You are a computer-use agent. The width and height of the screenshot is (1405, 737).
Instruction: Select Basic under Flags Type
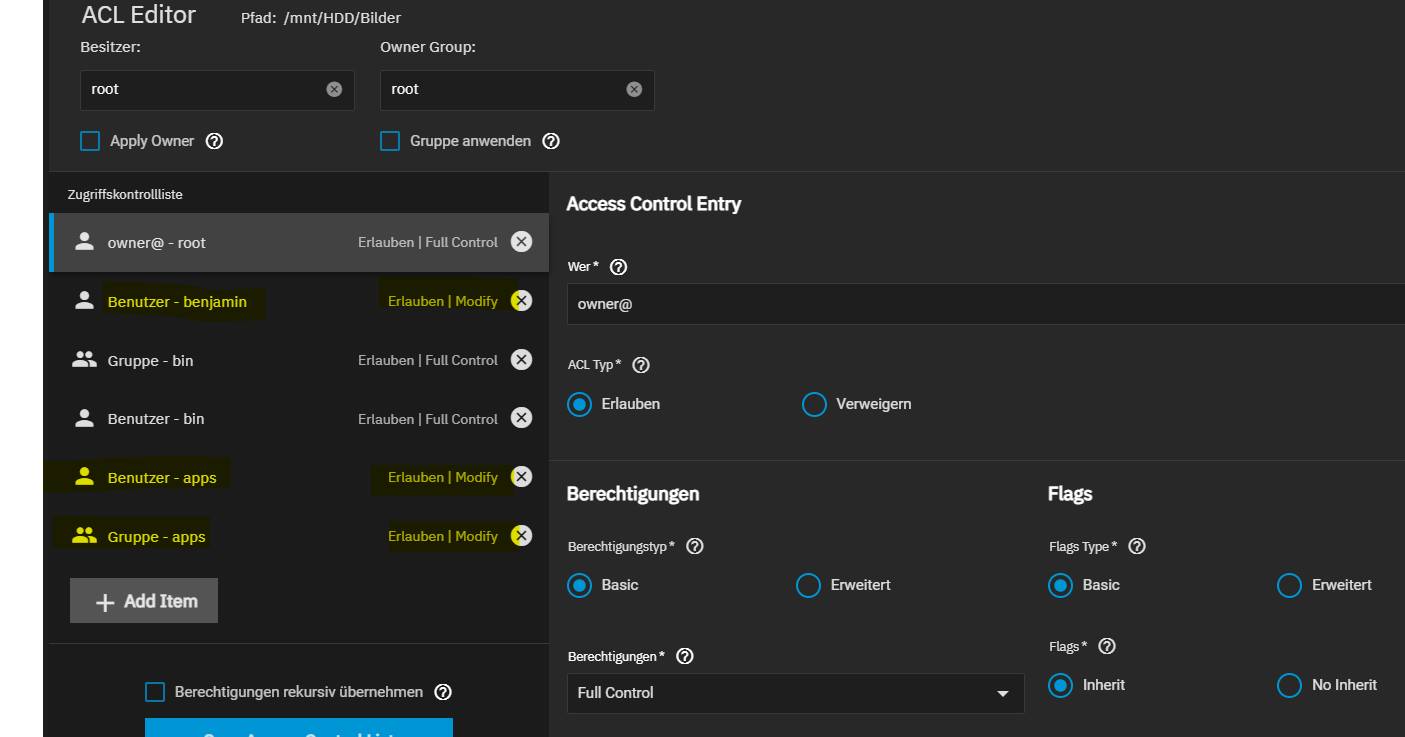[x=1060, y=585]
